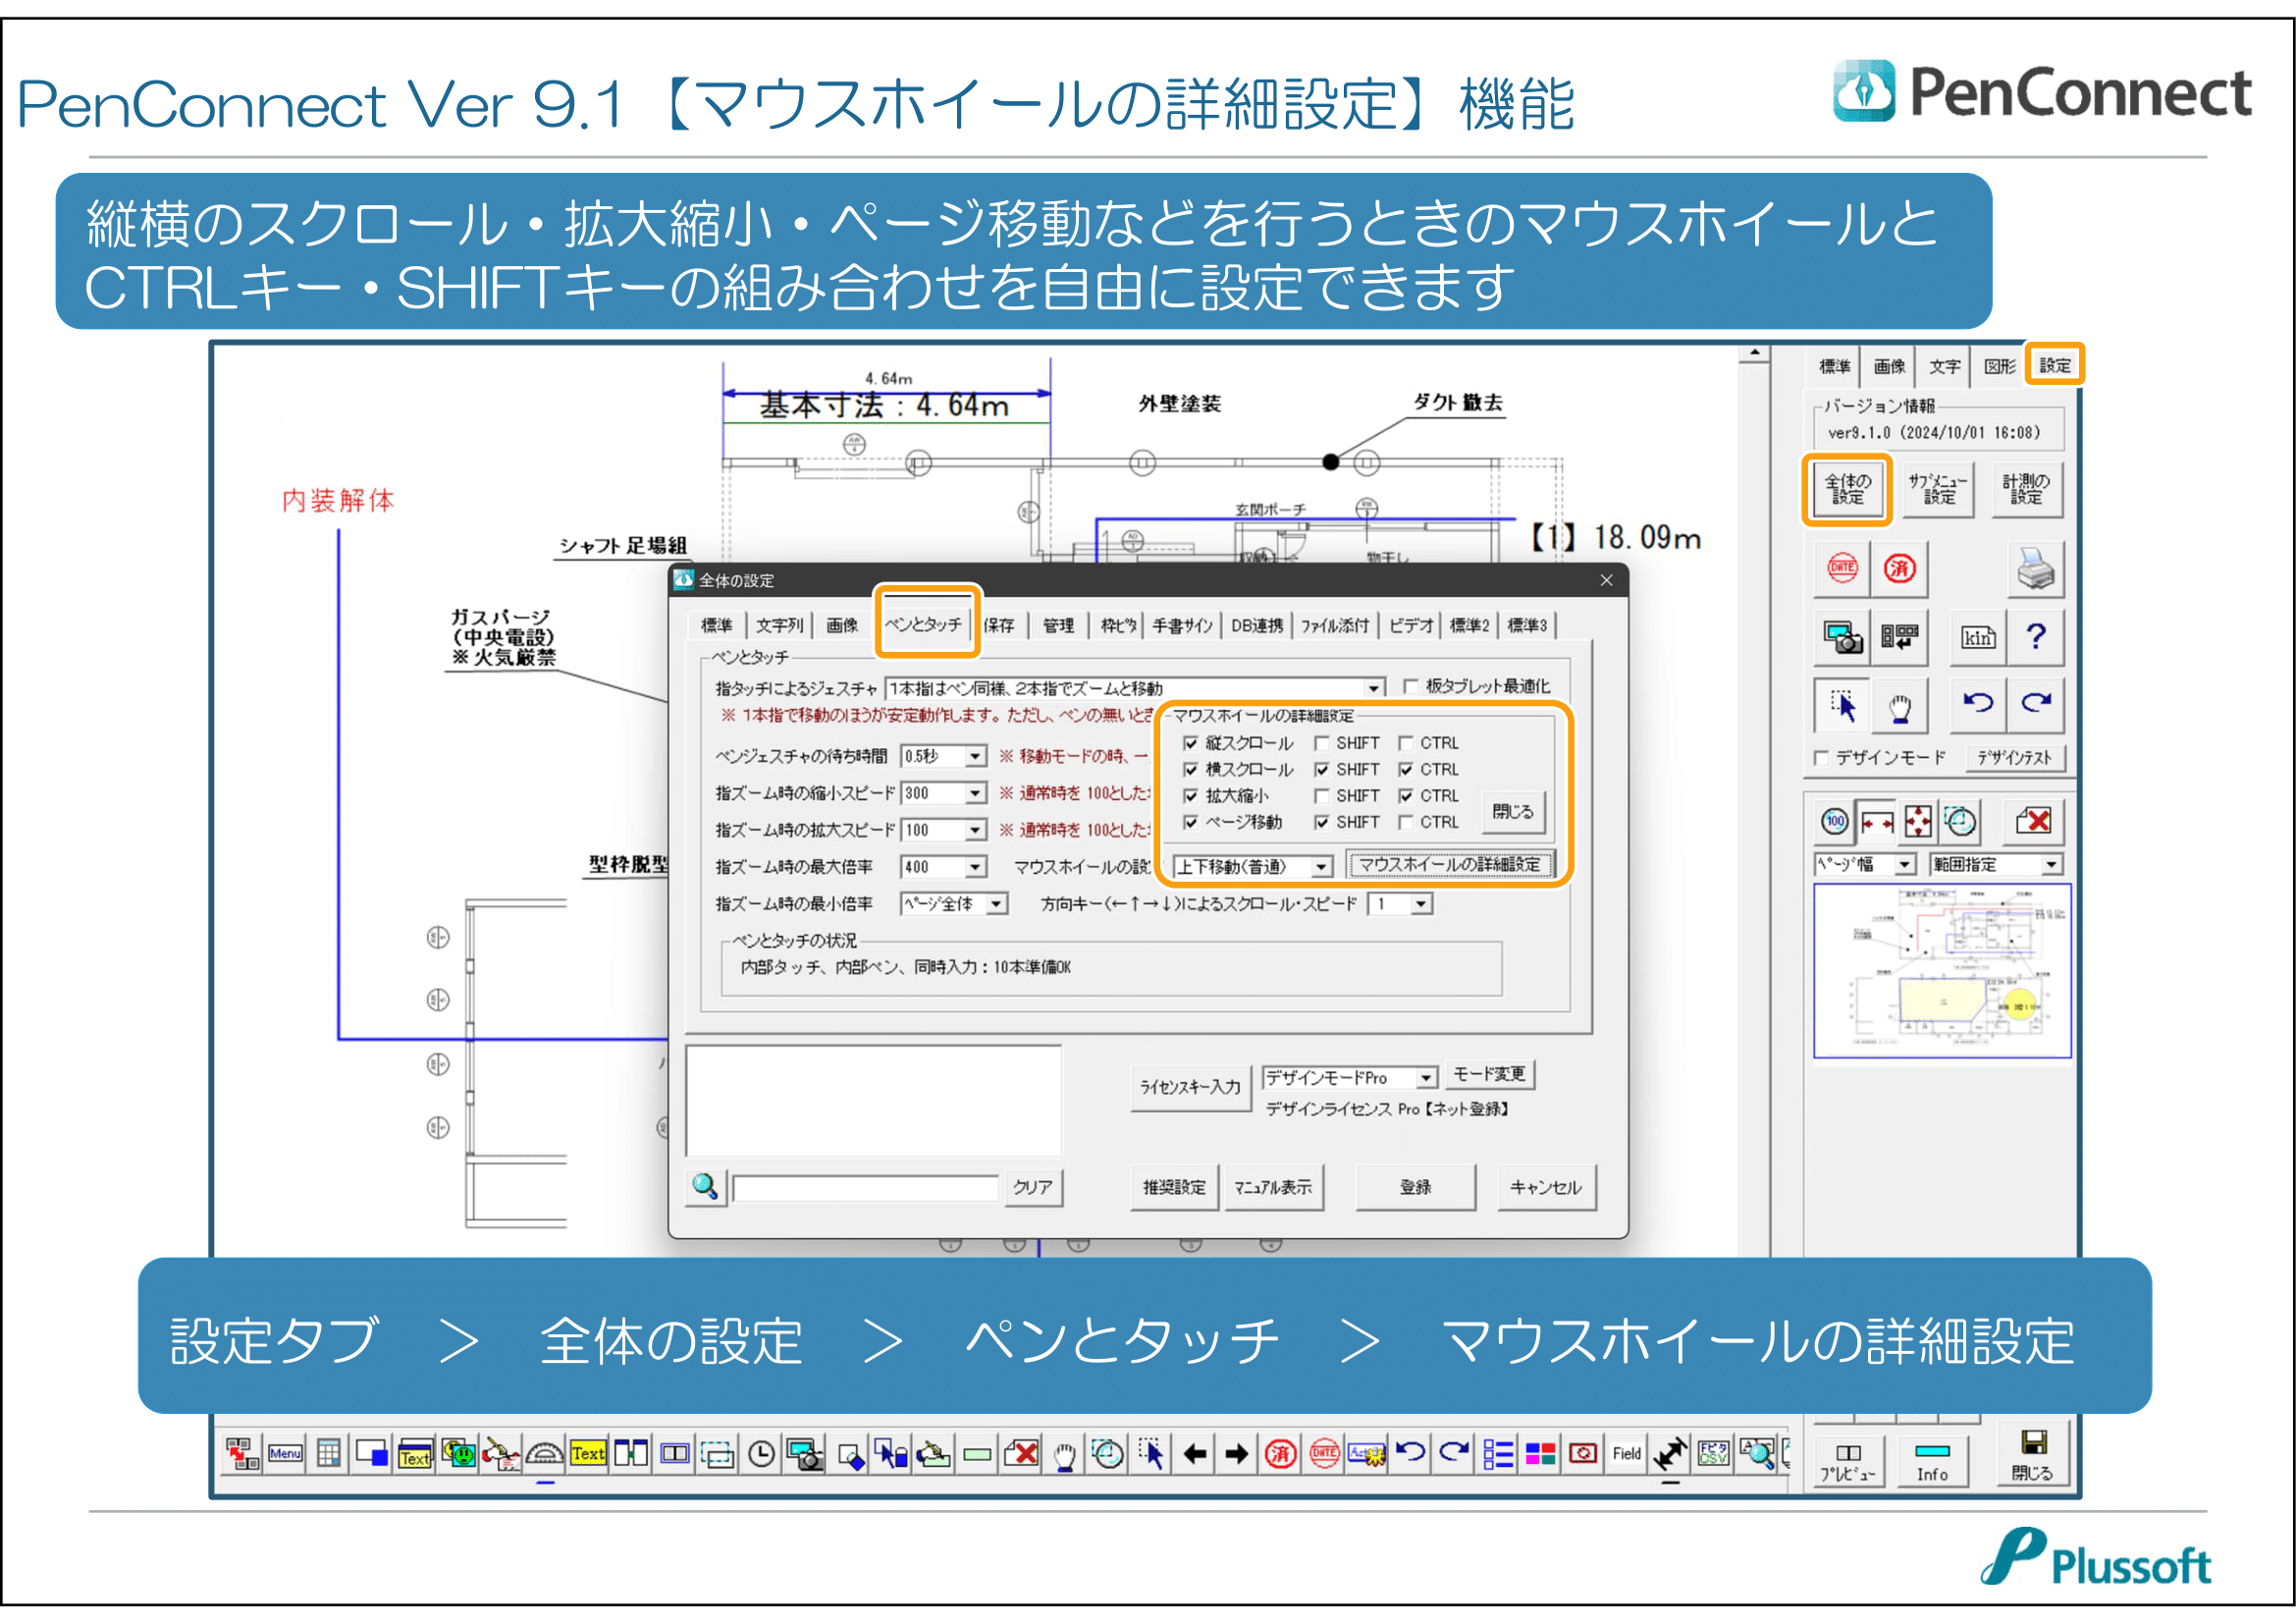Click the blue question mark help icon
Screen dimensions: 2296x1624
[2035, 637]
